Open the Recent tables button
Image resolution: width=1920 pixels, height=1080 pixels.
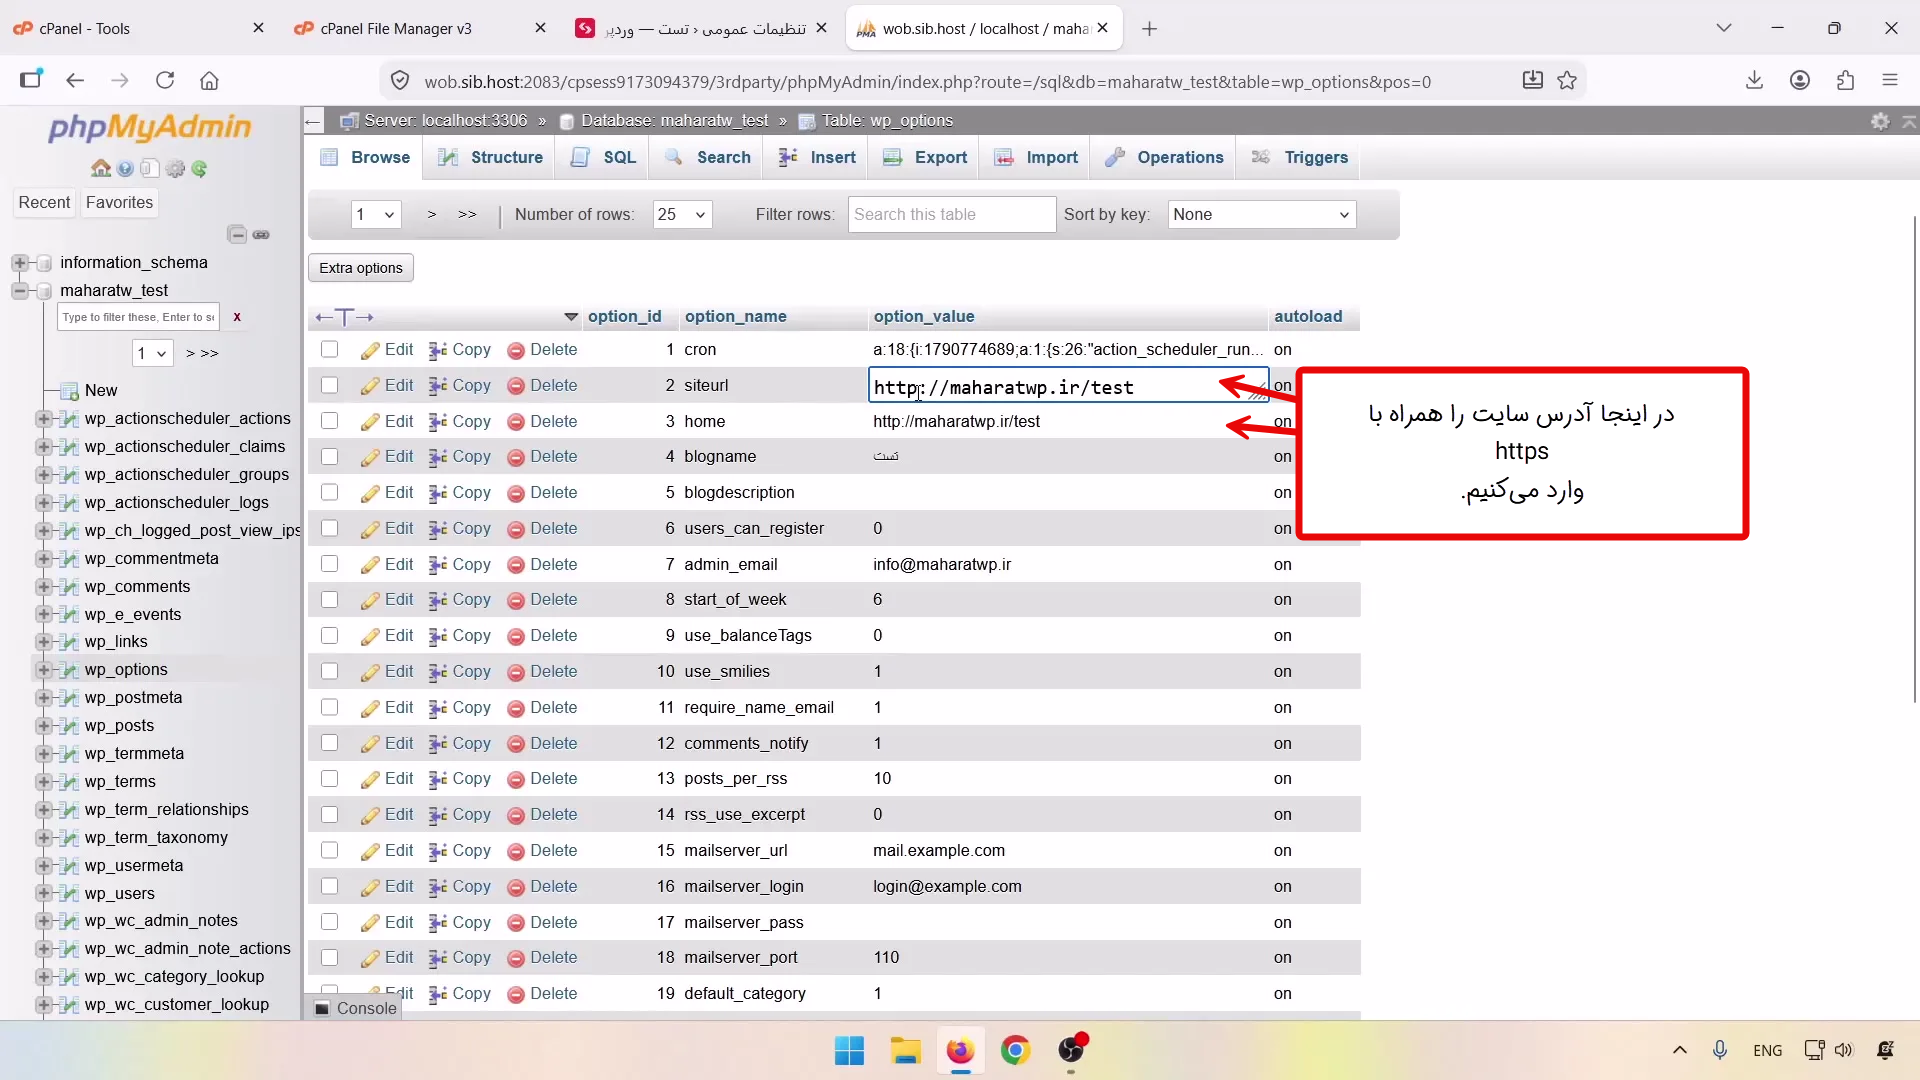(44, 203)
